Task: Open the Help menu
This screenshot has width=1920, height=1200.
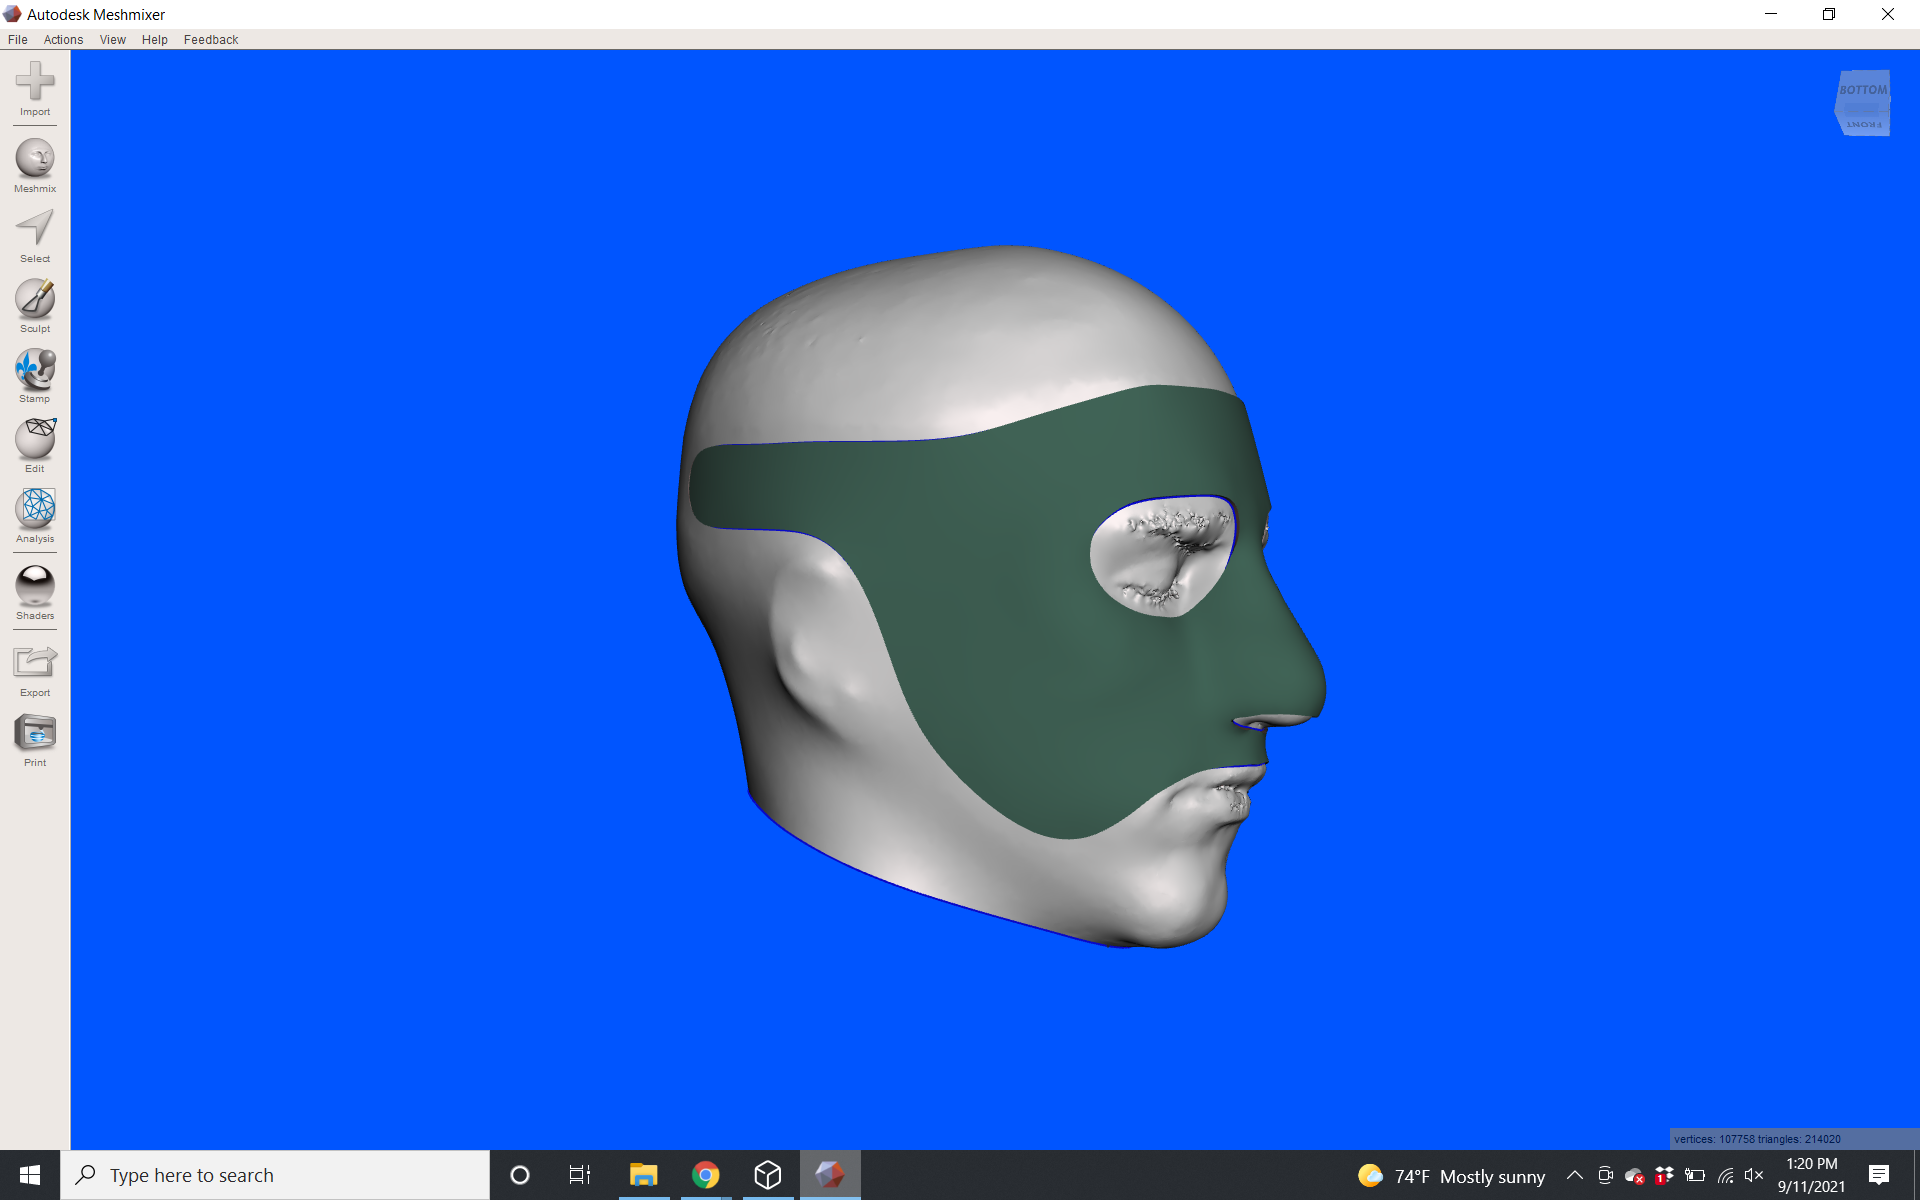Action: tap(154, 39)
